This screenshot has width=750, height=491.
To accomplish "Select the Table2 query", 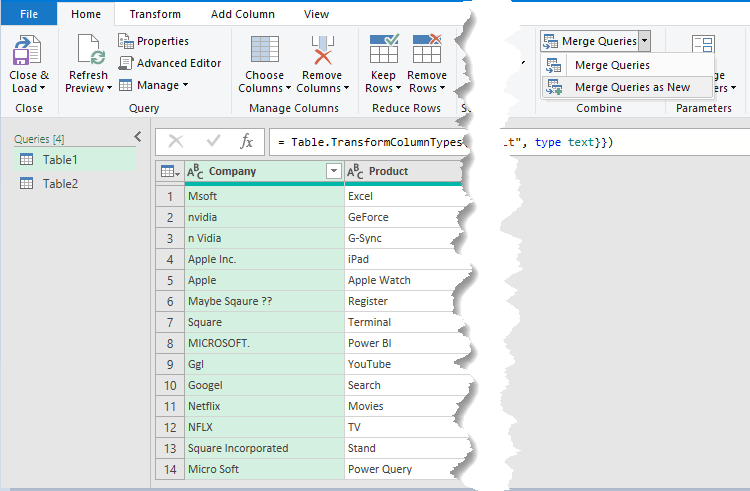I will (76, 184).
